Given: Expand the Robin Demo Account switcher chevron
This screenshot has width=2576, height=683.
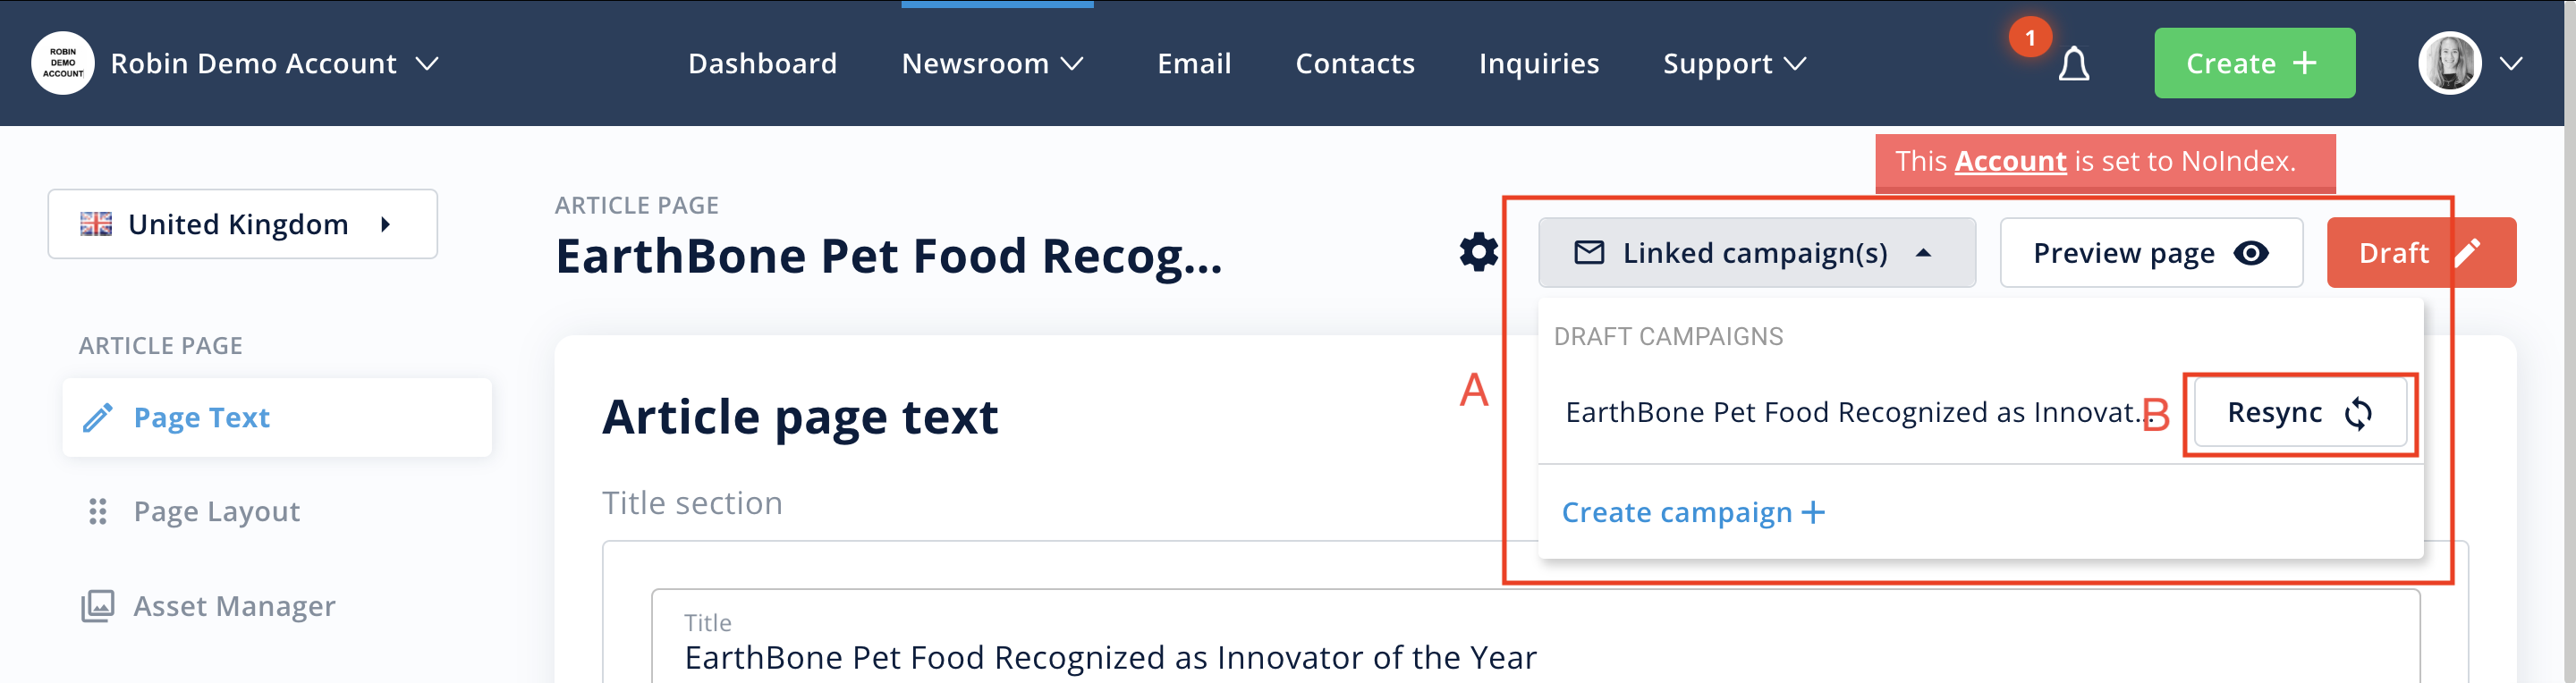Looking at the screenshot, I should [427, 64].
